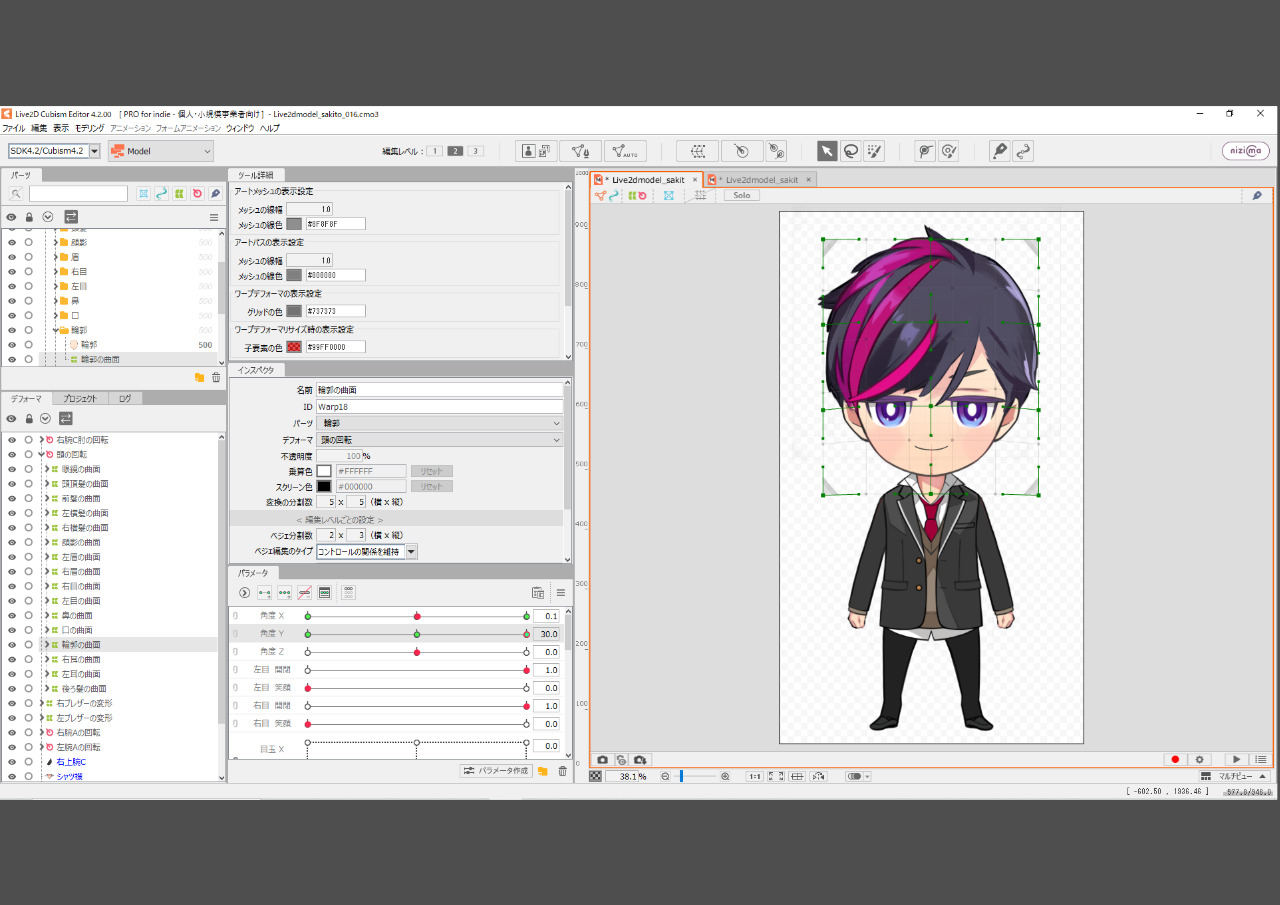This screenshot has height=905, width=1280.
Task: Switch to the ログ tab
Action: tap(125, 398)
